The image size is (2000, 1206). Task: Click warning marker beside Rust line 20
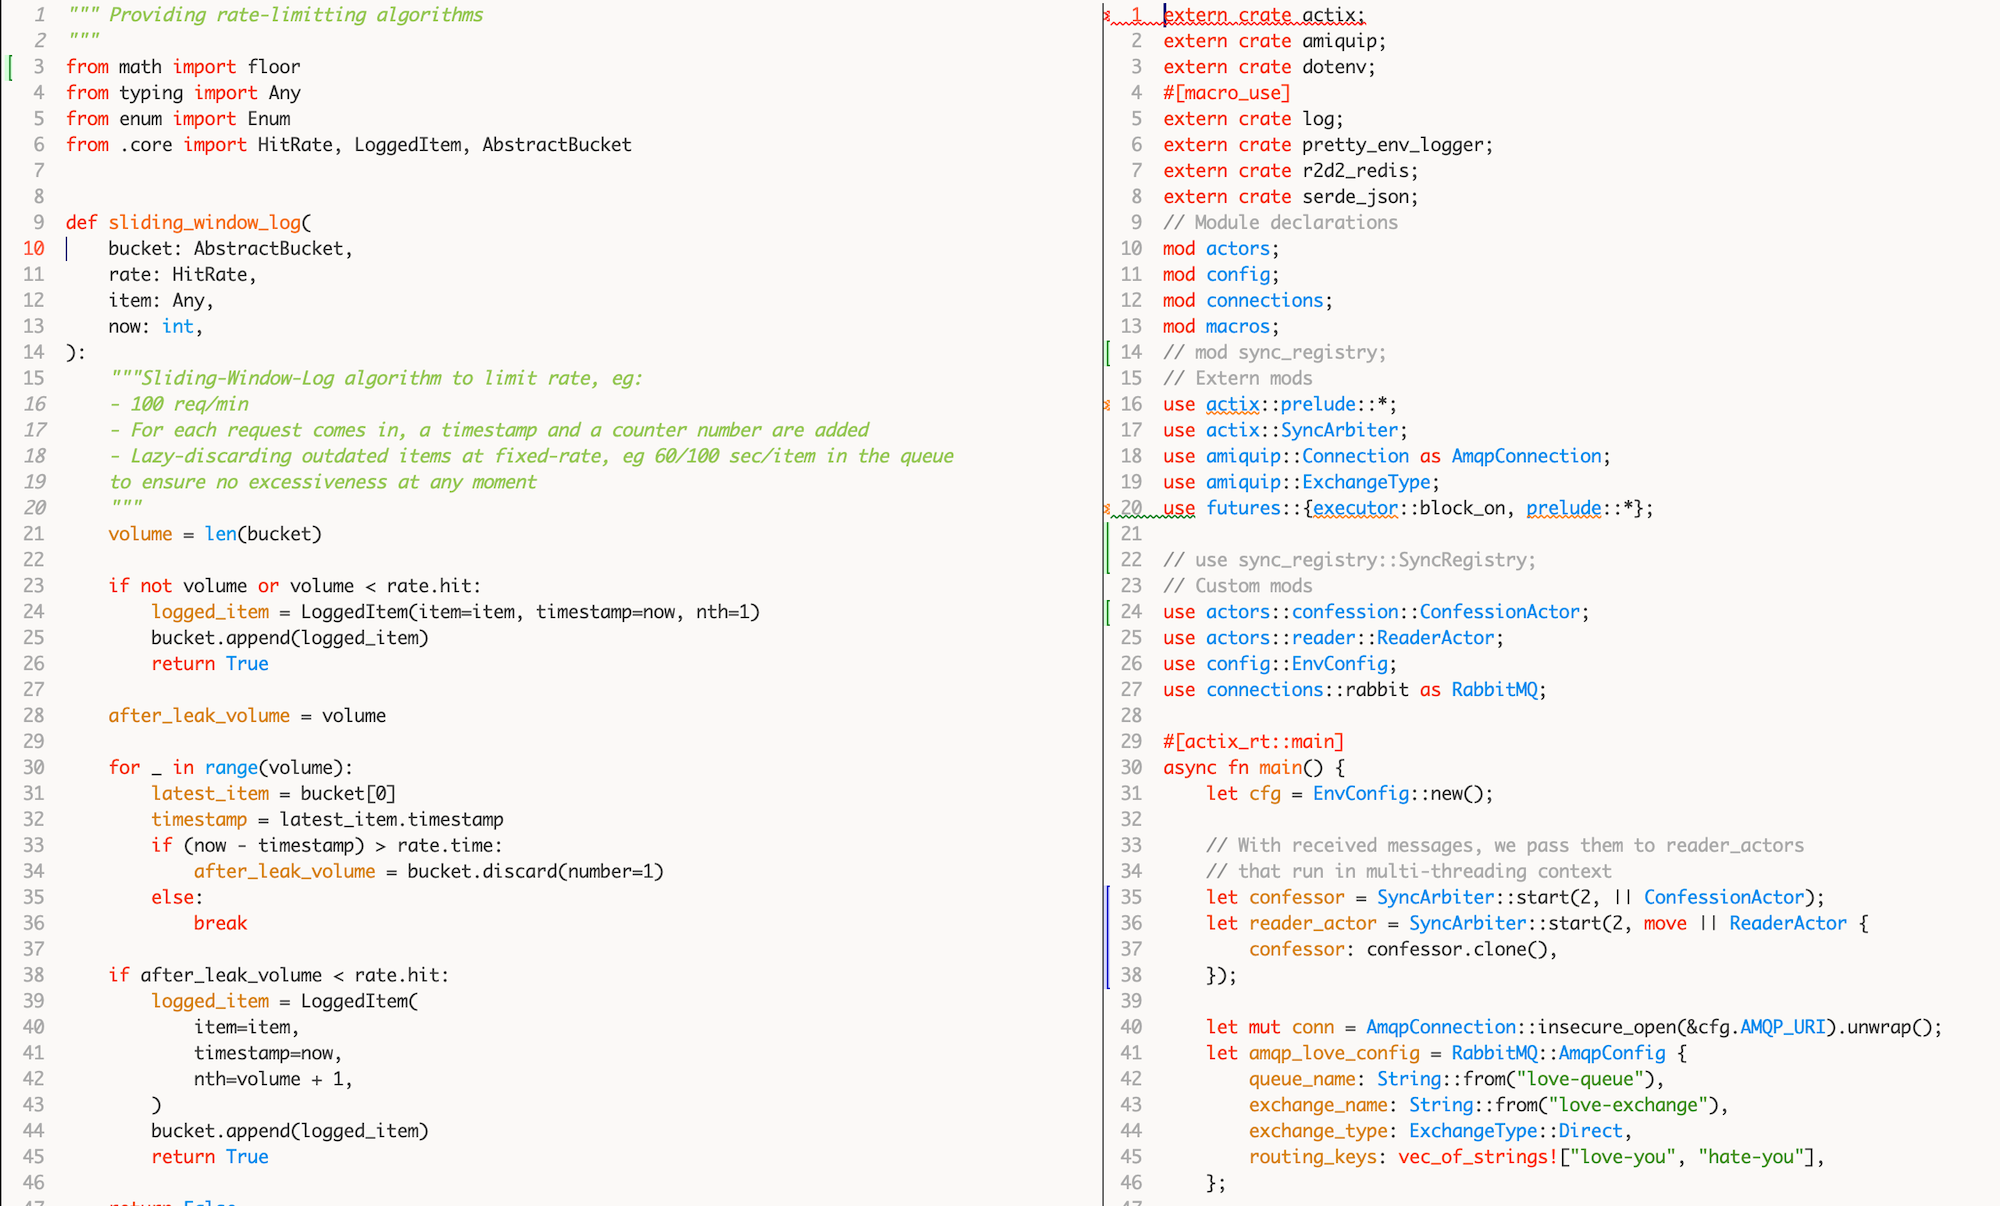(x=1107, y=509)
